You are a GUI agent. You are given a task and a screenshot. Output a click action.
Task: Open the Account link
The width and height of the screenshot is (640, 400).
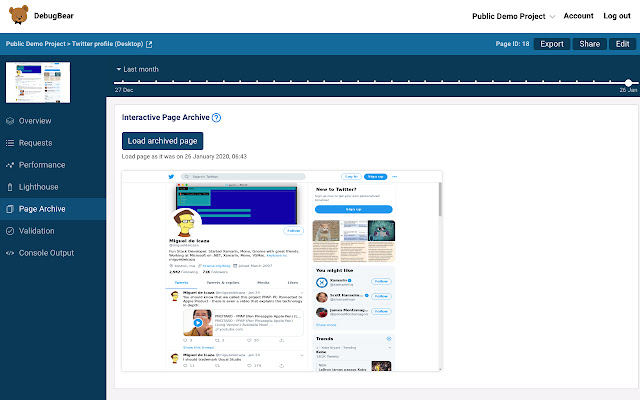tap(578, 16)
